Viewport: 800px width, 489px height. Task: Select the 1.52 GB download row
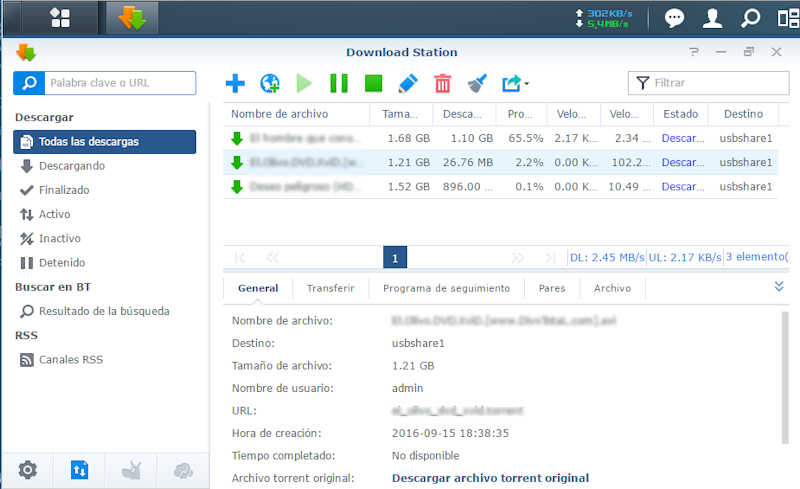pos(501,187)
